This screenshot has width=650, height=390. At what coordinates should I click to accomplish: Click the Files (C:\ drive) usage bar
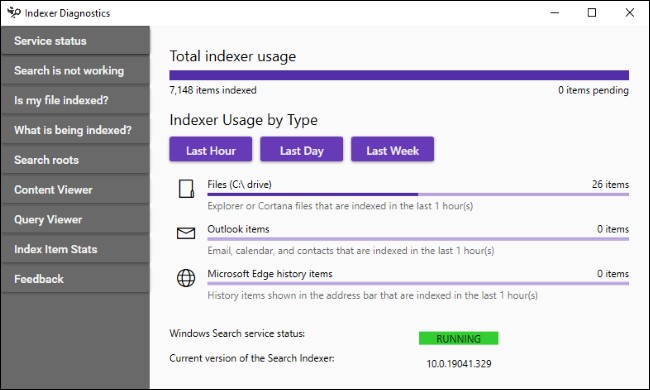418,194
